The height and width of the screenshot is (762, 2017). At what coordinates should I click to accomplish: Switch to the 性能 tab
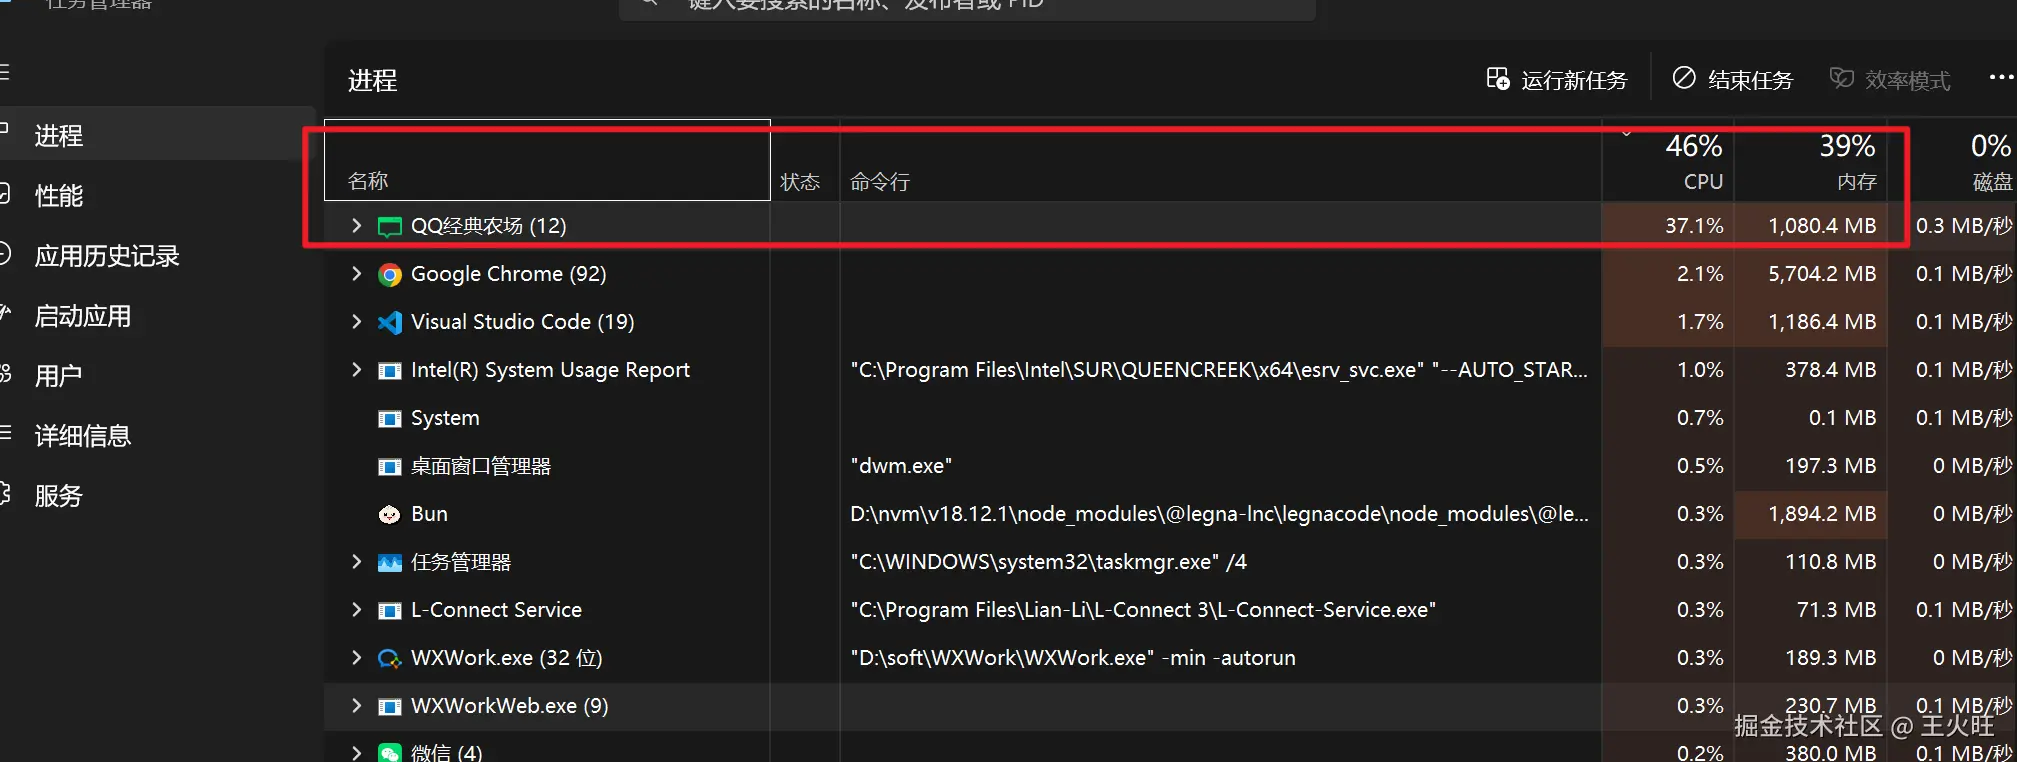point(59,196)
